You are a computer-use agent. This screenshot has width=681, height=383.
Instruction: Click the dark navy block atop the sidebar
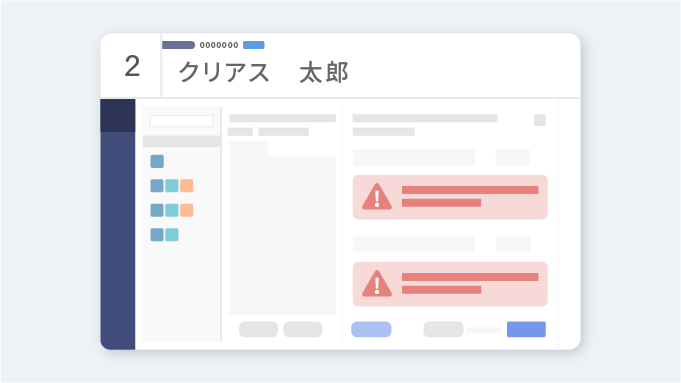[118, 116]
